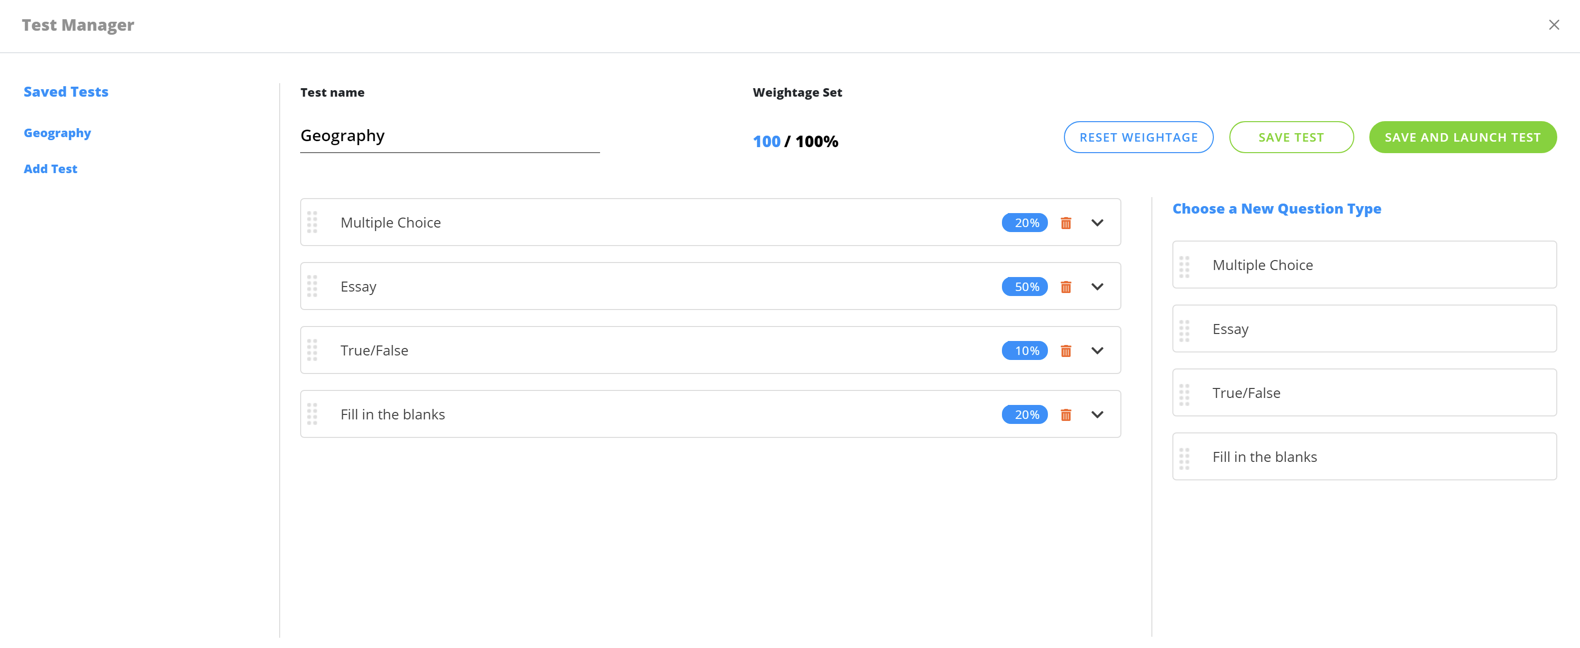Grab drag handle of added Multiple Choice row
1580x648 pixels.
pyautogui.click(x=312, y=222)
